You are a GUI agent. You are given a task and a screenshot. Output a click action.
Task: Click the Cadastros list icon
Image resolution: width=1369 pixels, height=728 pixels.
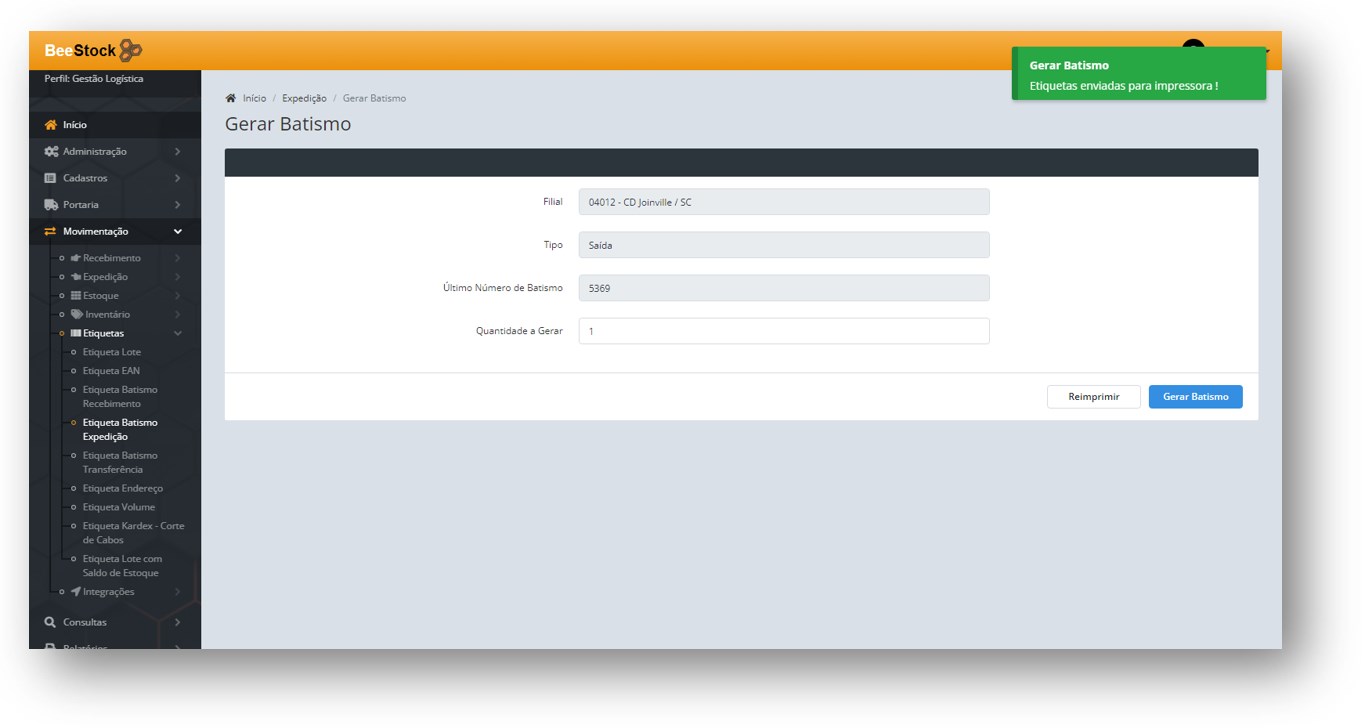tap(51, 178)
